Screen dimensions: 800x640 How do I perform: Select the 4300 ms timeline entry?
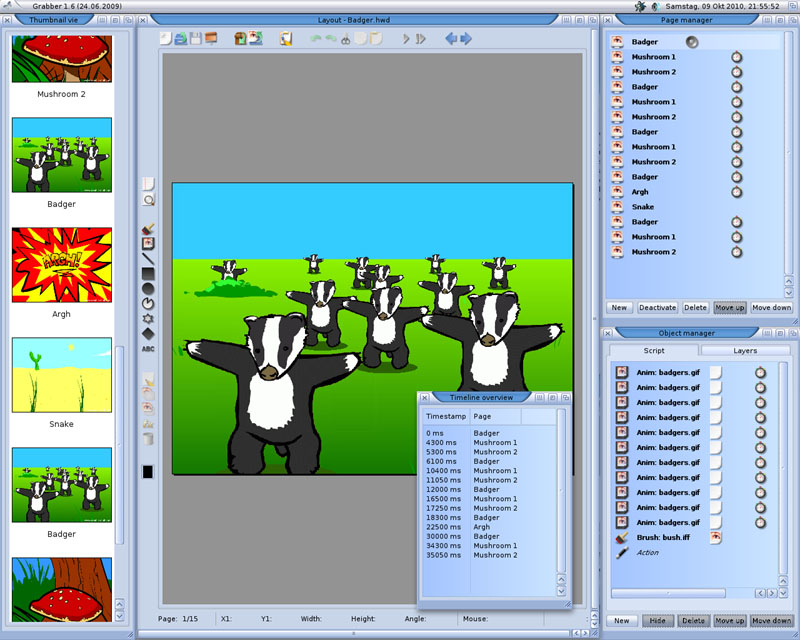point(490,442)
